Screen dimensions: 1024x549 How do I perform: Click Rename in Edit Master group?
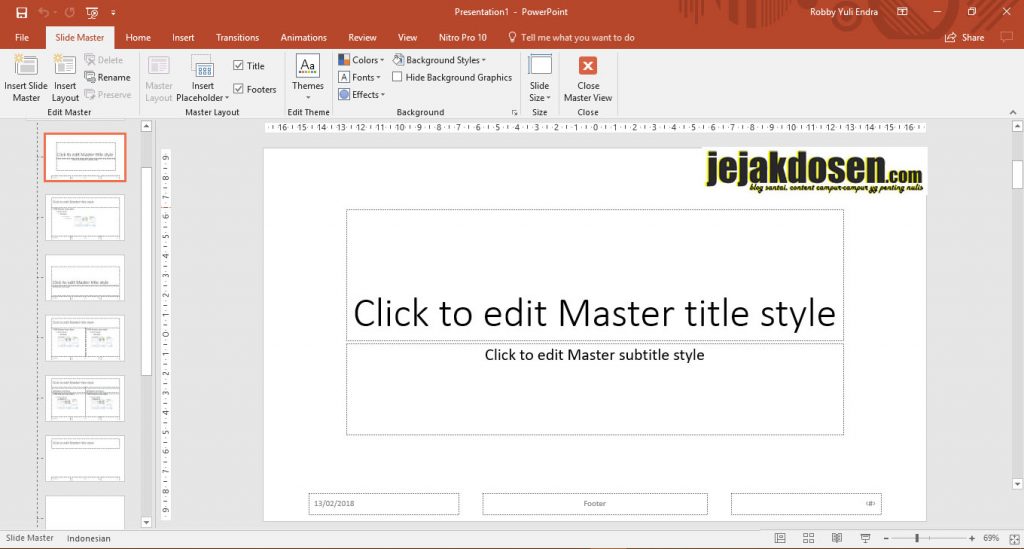pyautogui.click(x=108, y=77)
